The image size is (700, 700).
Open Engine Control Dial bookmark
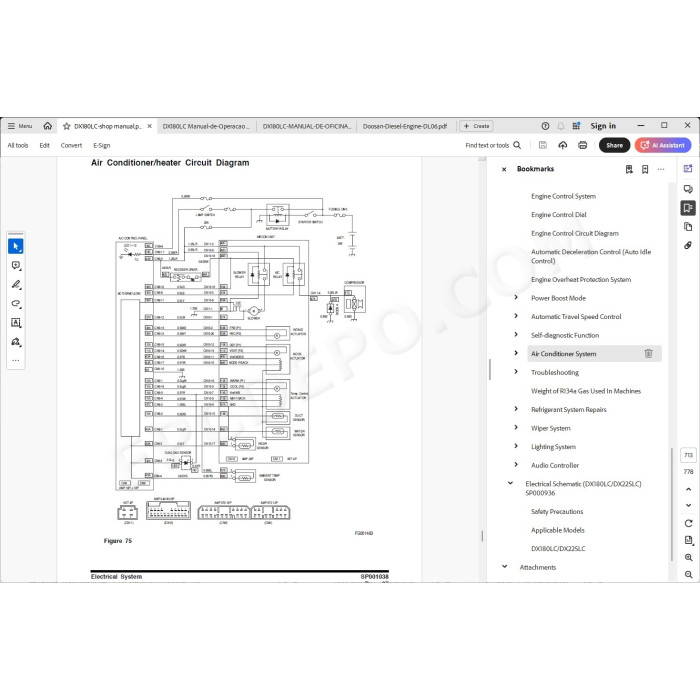tap(558, 215)
